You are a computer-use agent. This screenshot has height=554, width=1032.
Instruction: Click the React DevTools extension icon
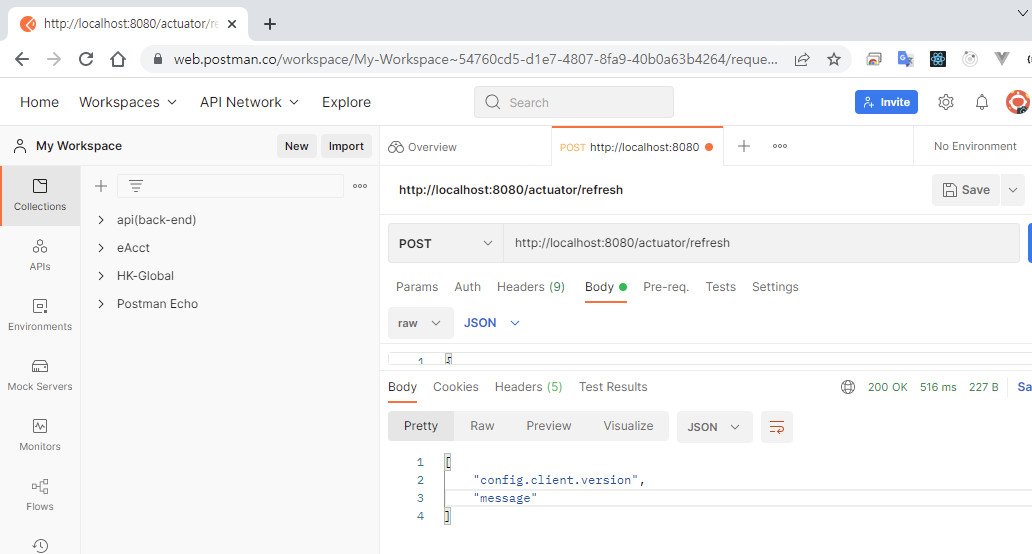point(938,59)
